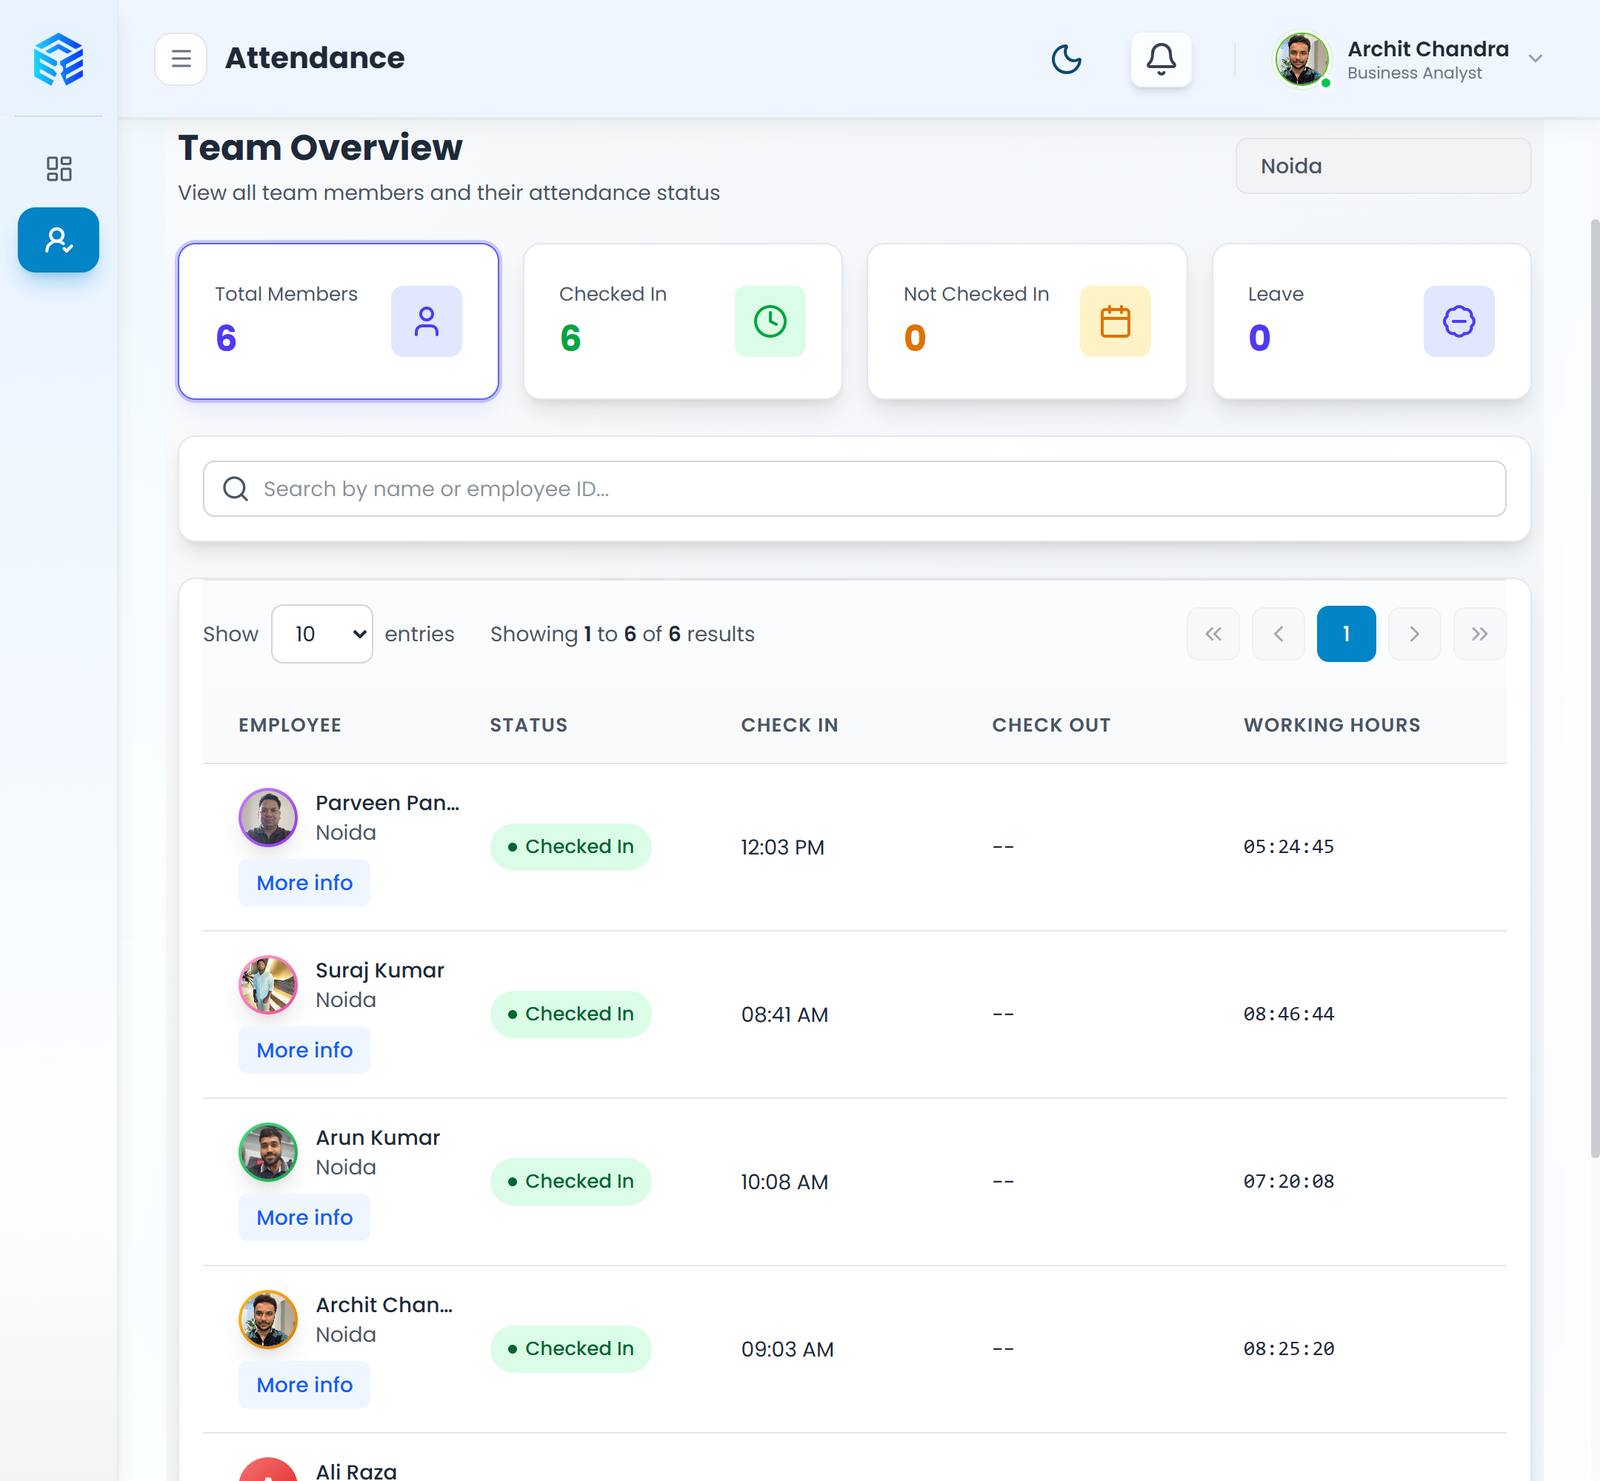
Task: Click the WORKING HOURS column header
Action: [x=1332, y=725]
